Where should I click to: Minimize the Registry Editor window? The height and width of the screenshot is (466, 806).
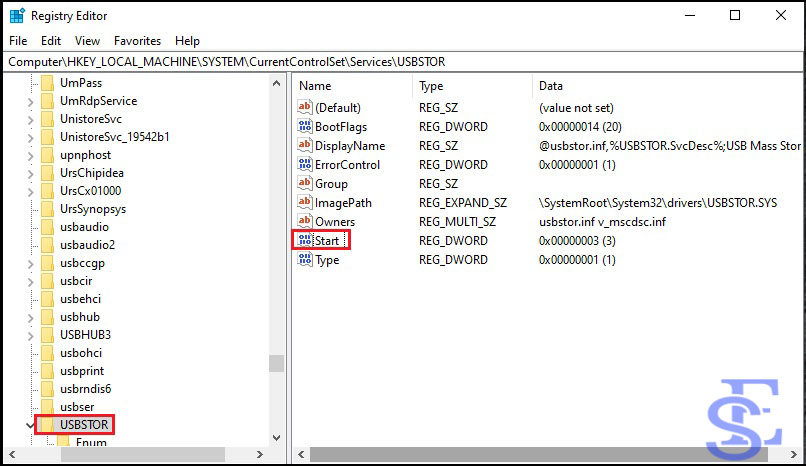click(690, 15)
